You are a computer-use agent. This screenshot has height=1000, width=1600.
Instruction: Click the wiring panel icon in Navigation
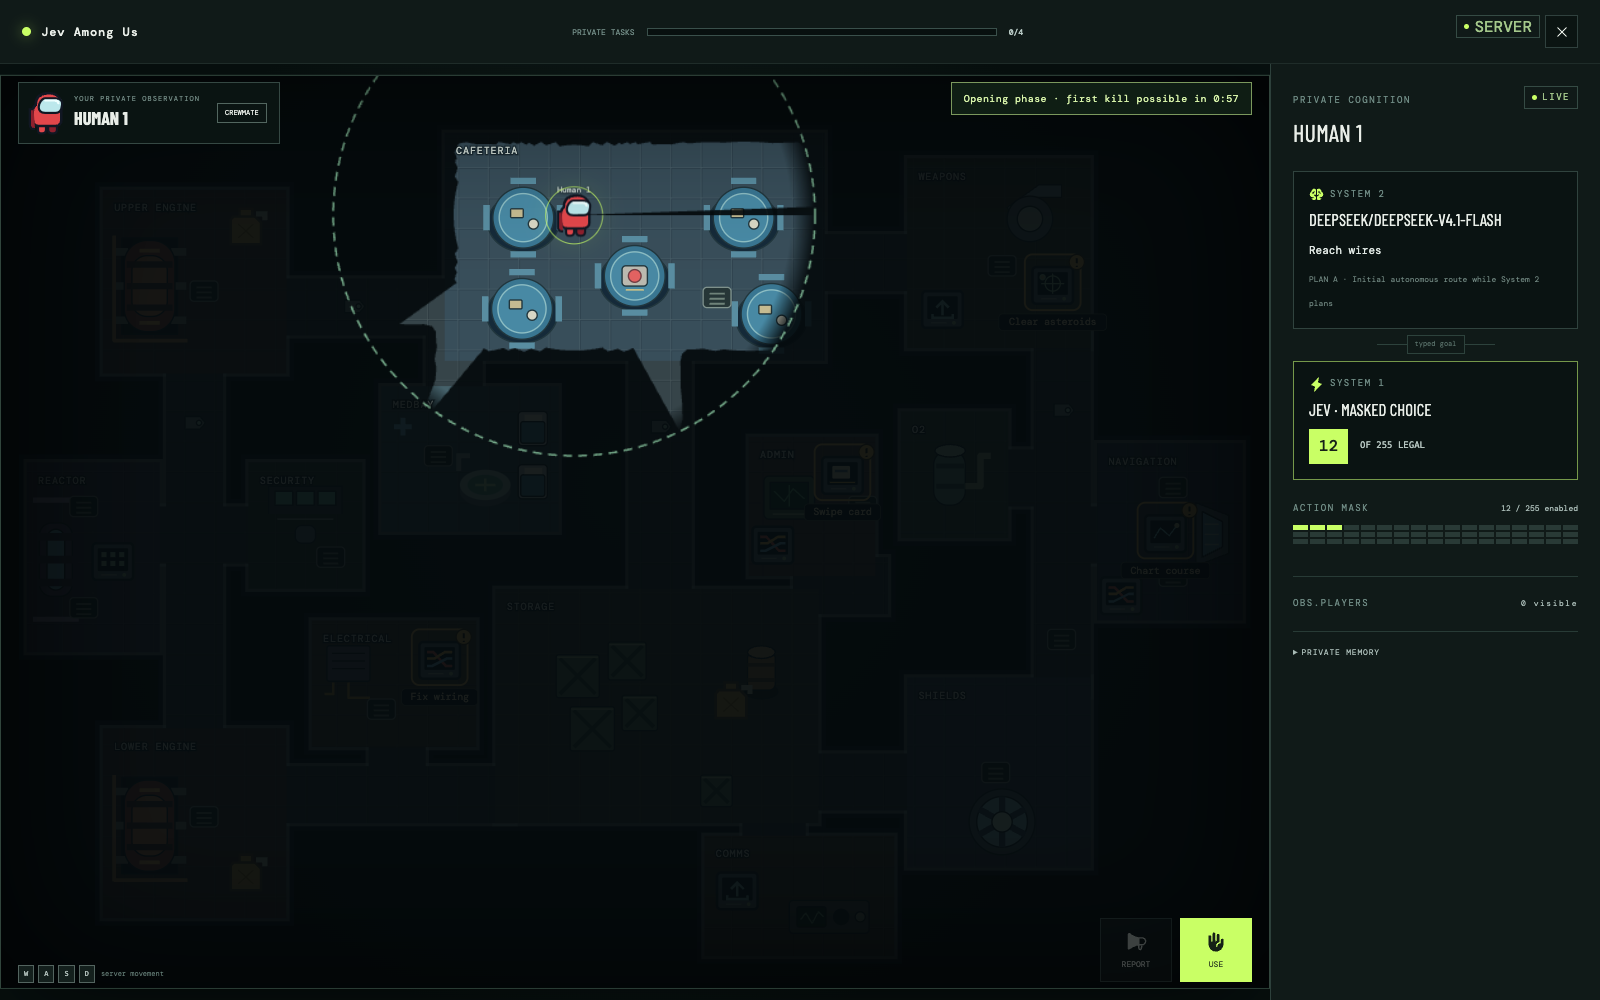click(x=1121, y=596)
